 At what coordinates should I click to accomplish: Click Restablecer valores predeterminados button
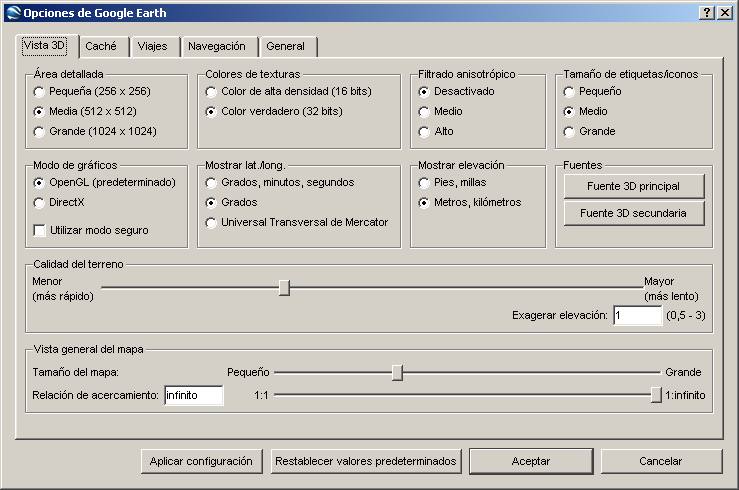point(366,461)
